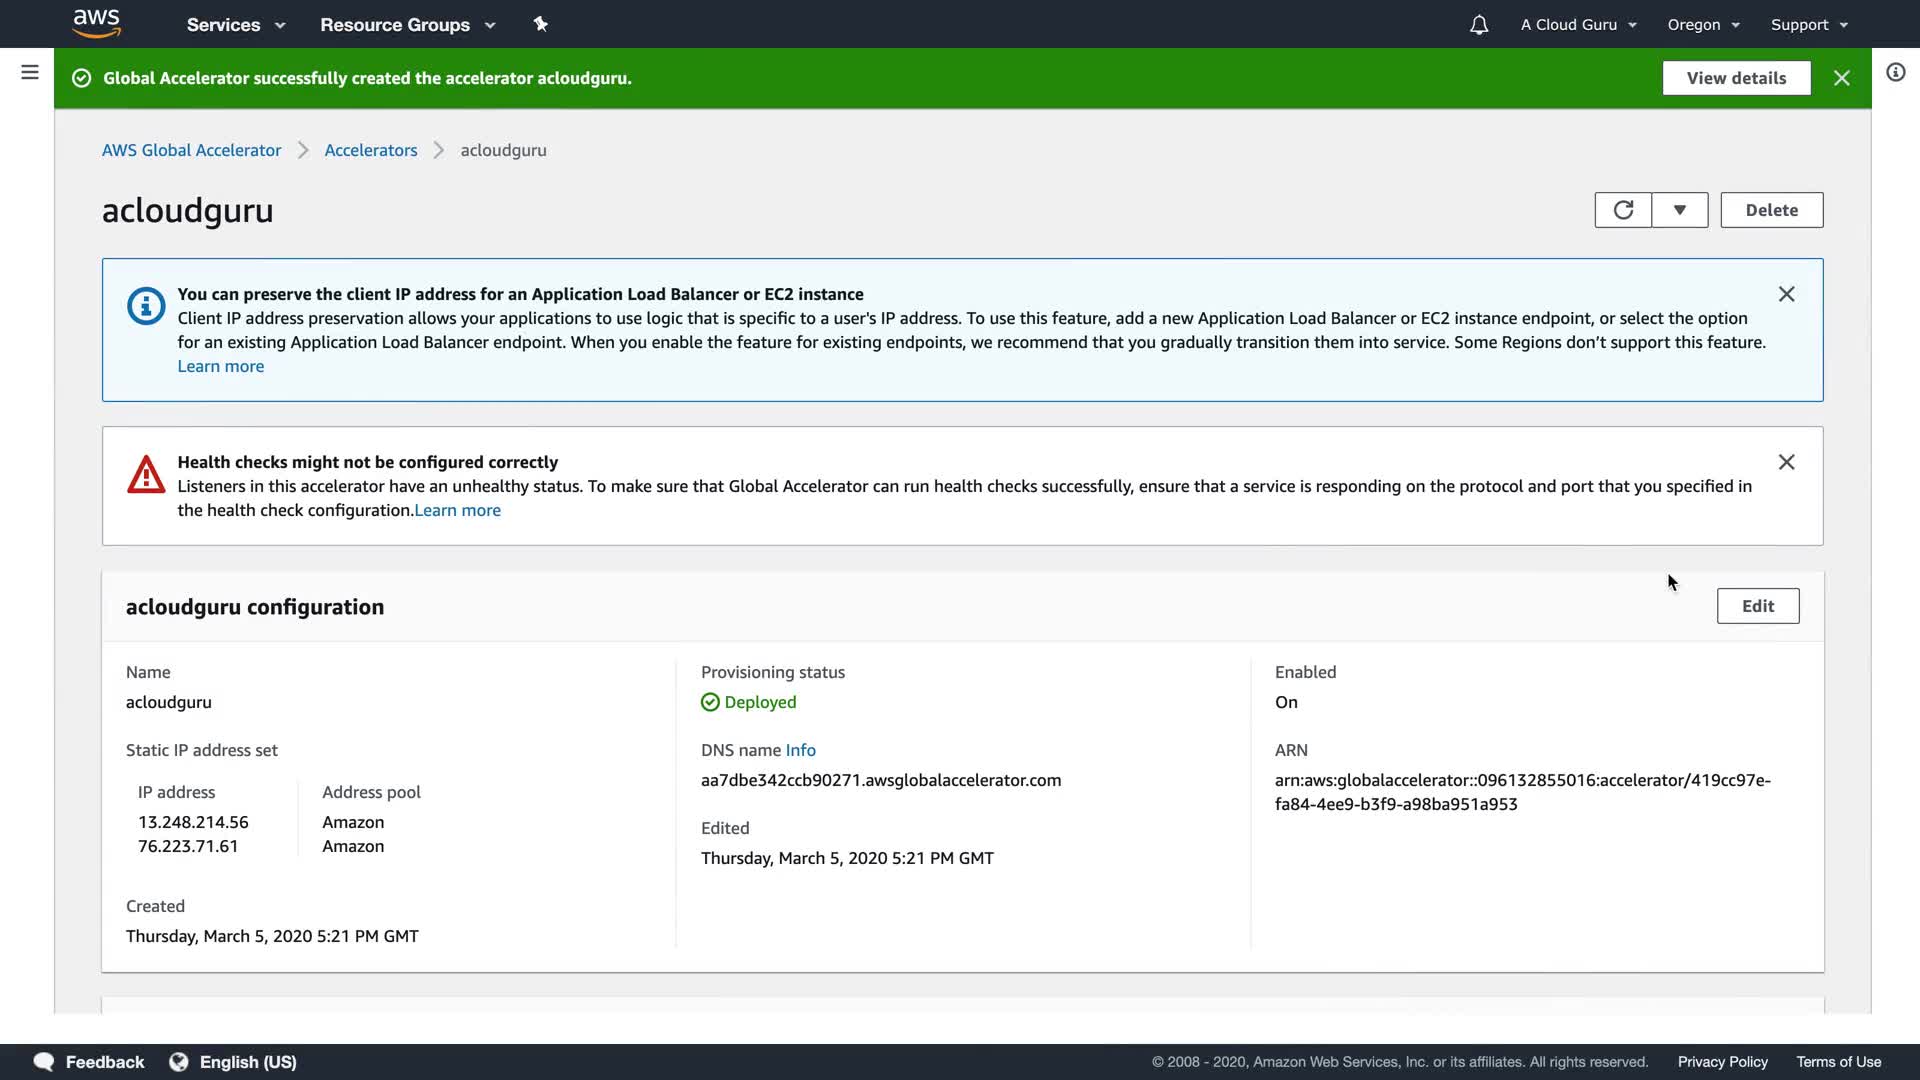Screen dimensions: 1920x1080
Task: Open the hamburger navigation menu
Action: point(30,72)
